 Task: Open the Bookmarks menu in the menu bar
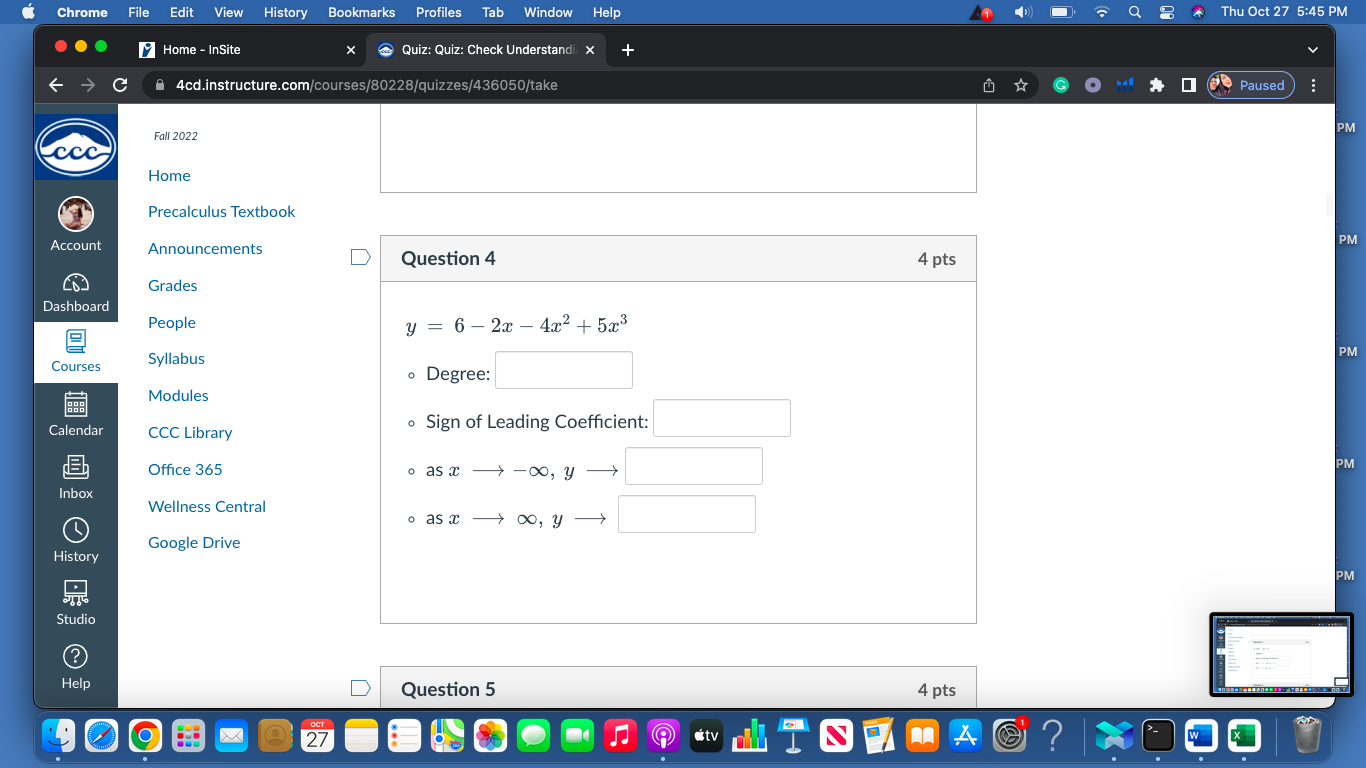click(x=361, y=12)
